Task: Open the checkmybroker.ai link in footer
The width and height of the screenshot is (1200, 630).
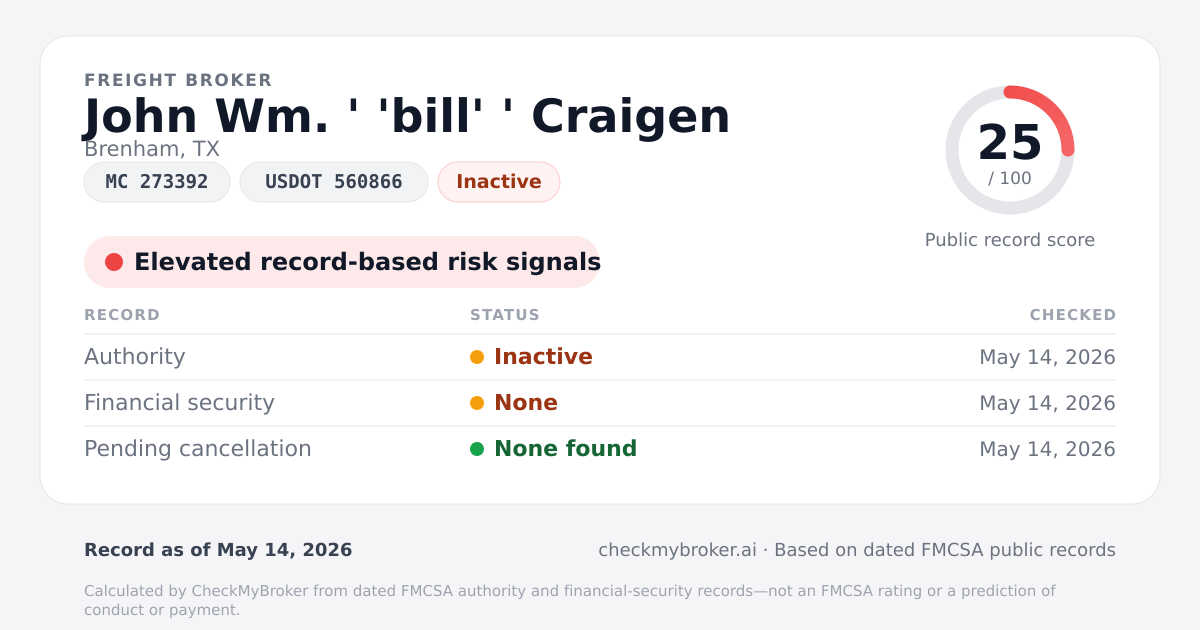Action: click(677, 550)
